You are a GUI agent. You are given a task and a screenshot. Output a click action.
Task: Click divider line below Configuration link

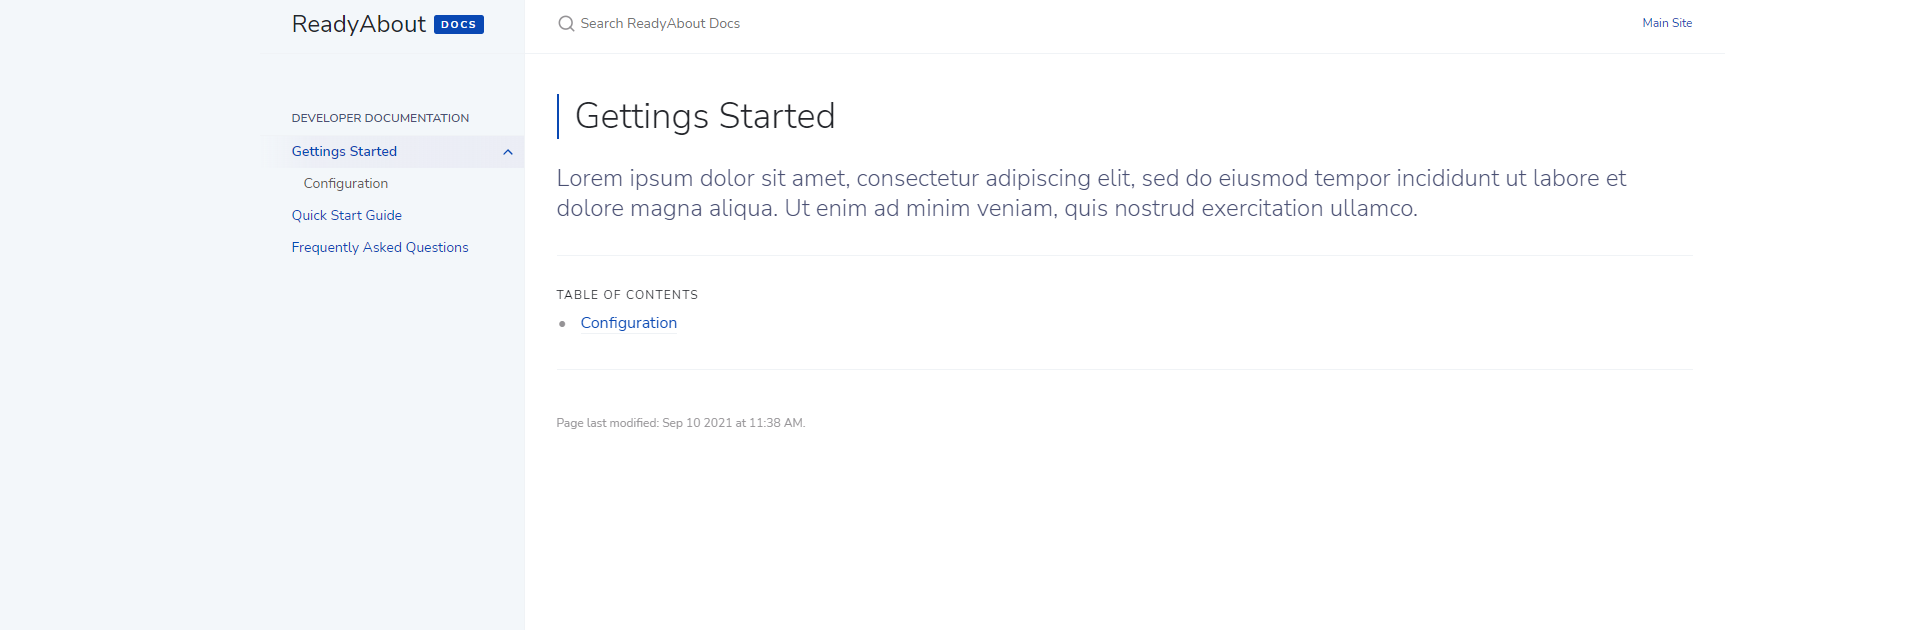coord(1124,369)
